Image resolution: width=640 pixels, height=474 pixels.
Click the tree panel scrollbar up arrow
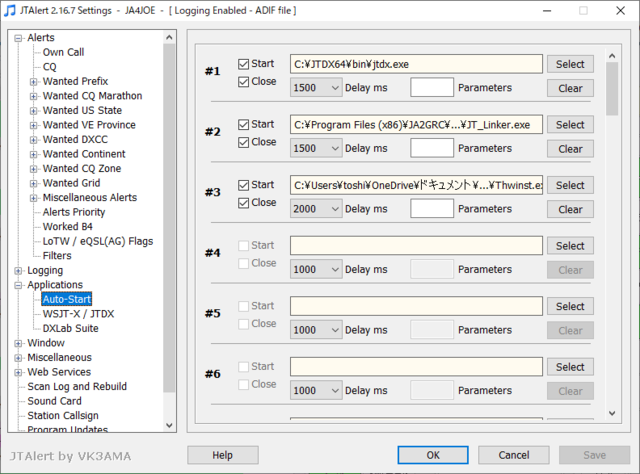tap(169, 37)
